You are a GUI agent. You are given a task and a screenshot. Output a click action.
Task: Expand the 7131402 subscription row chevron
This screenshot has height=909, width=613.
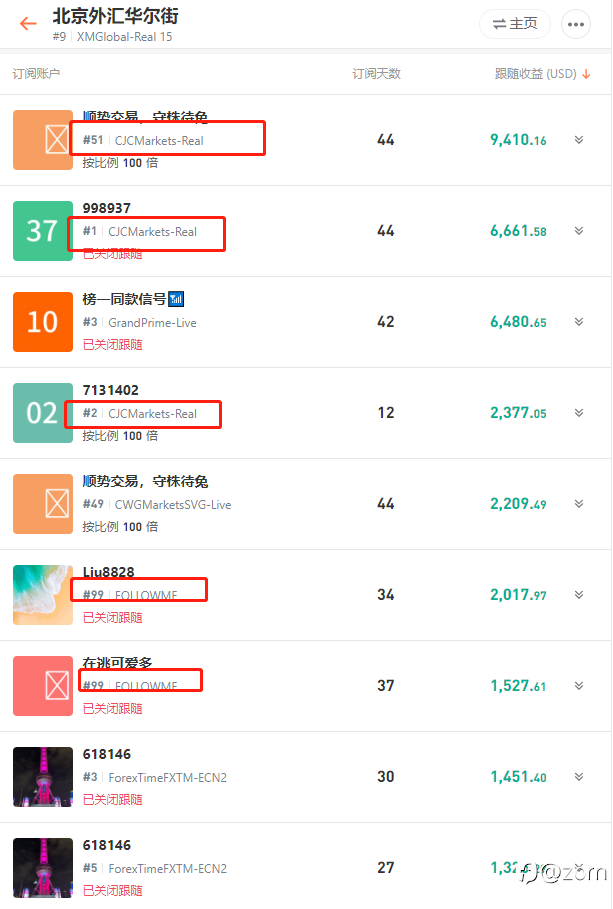click(578, 413)
